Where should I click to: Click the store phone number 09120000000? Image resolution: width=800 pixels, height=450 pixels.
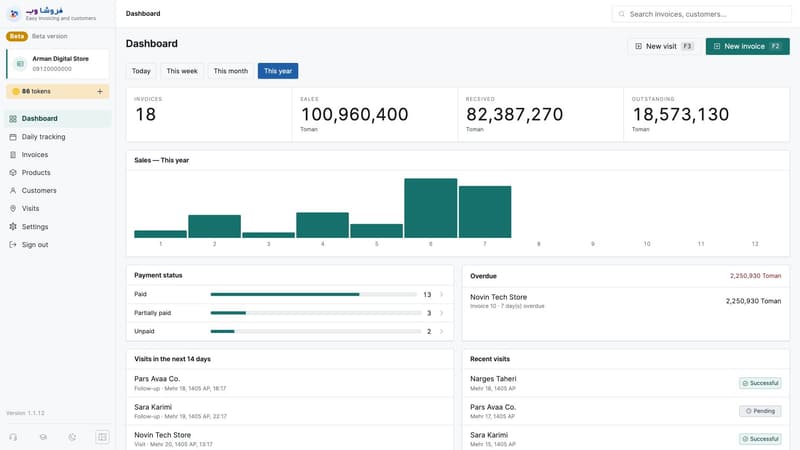coord(52,69)
